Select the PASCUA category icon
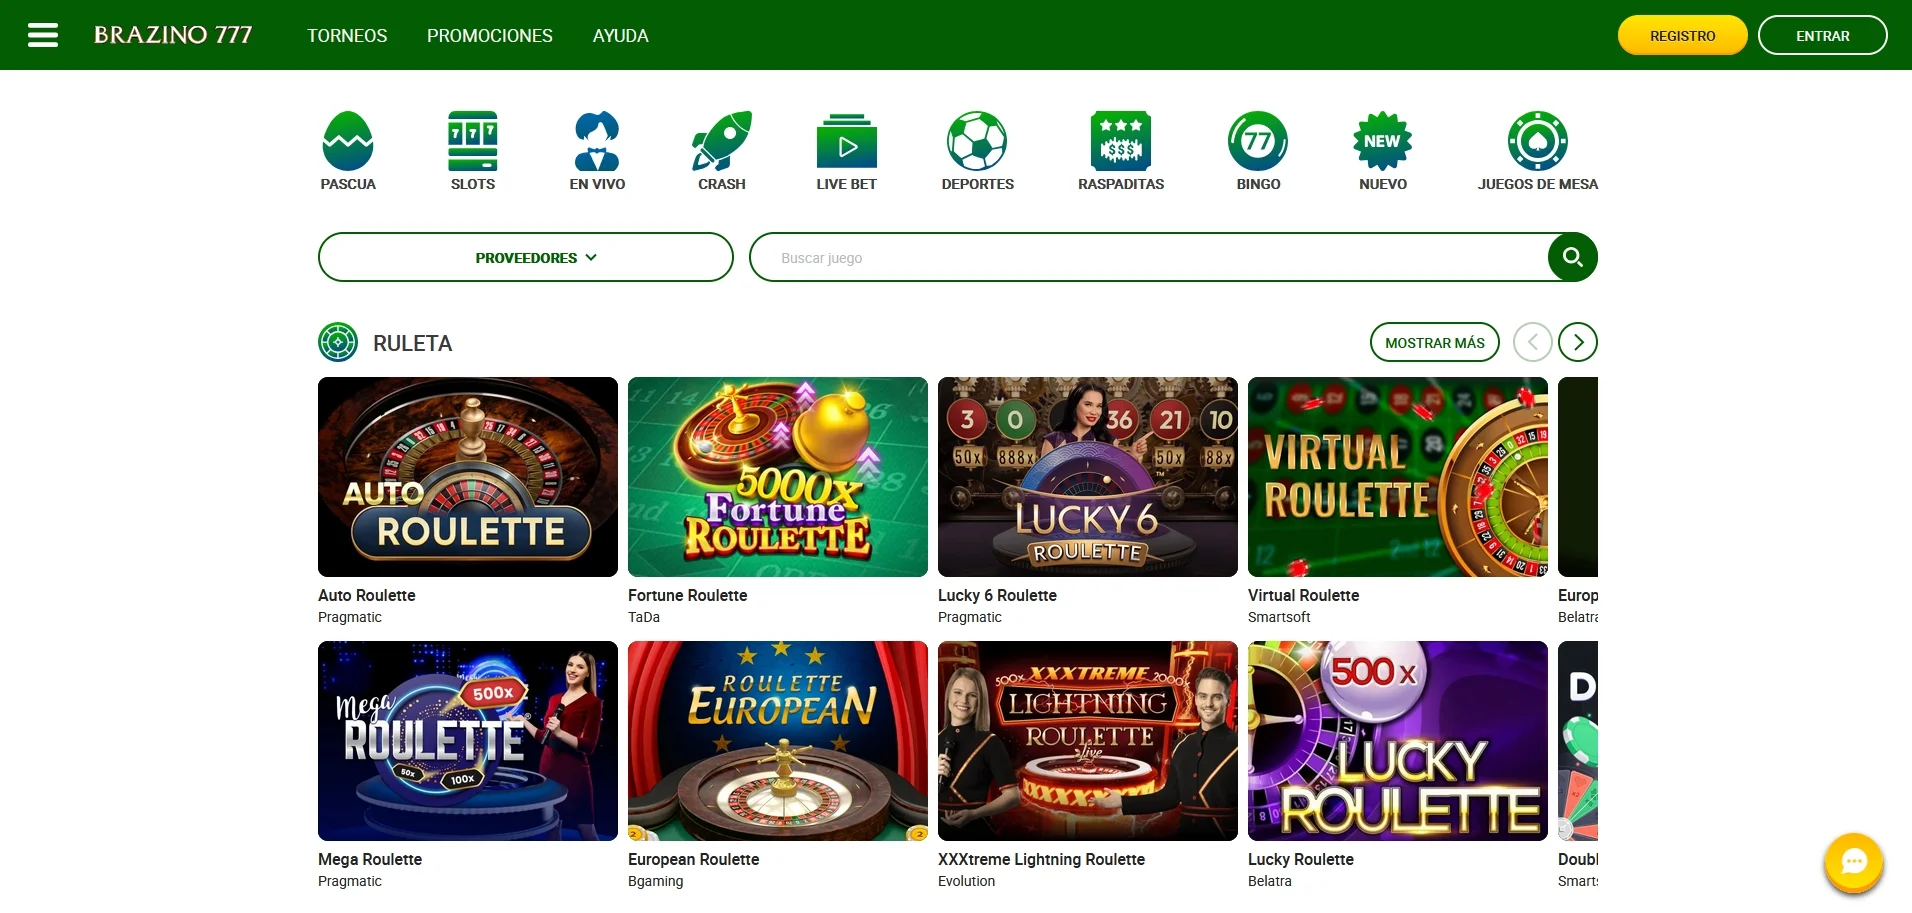This screenshot has height=913, width=1912. 347,140
